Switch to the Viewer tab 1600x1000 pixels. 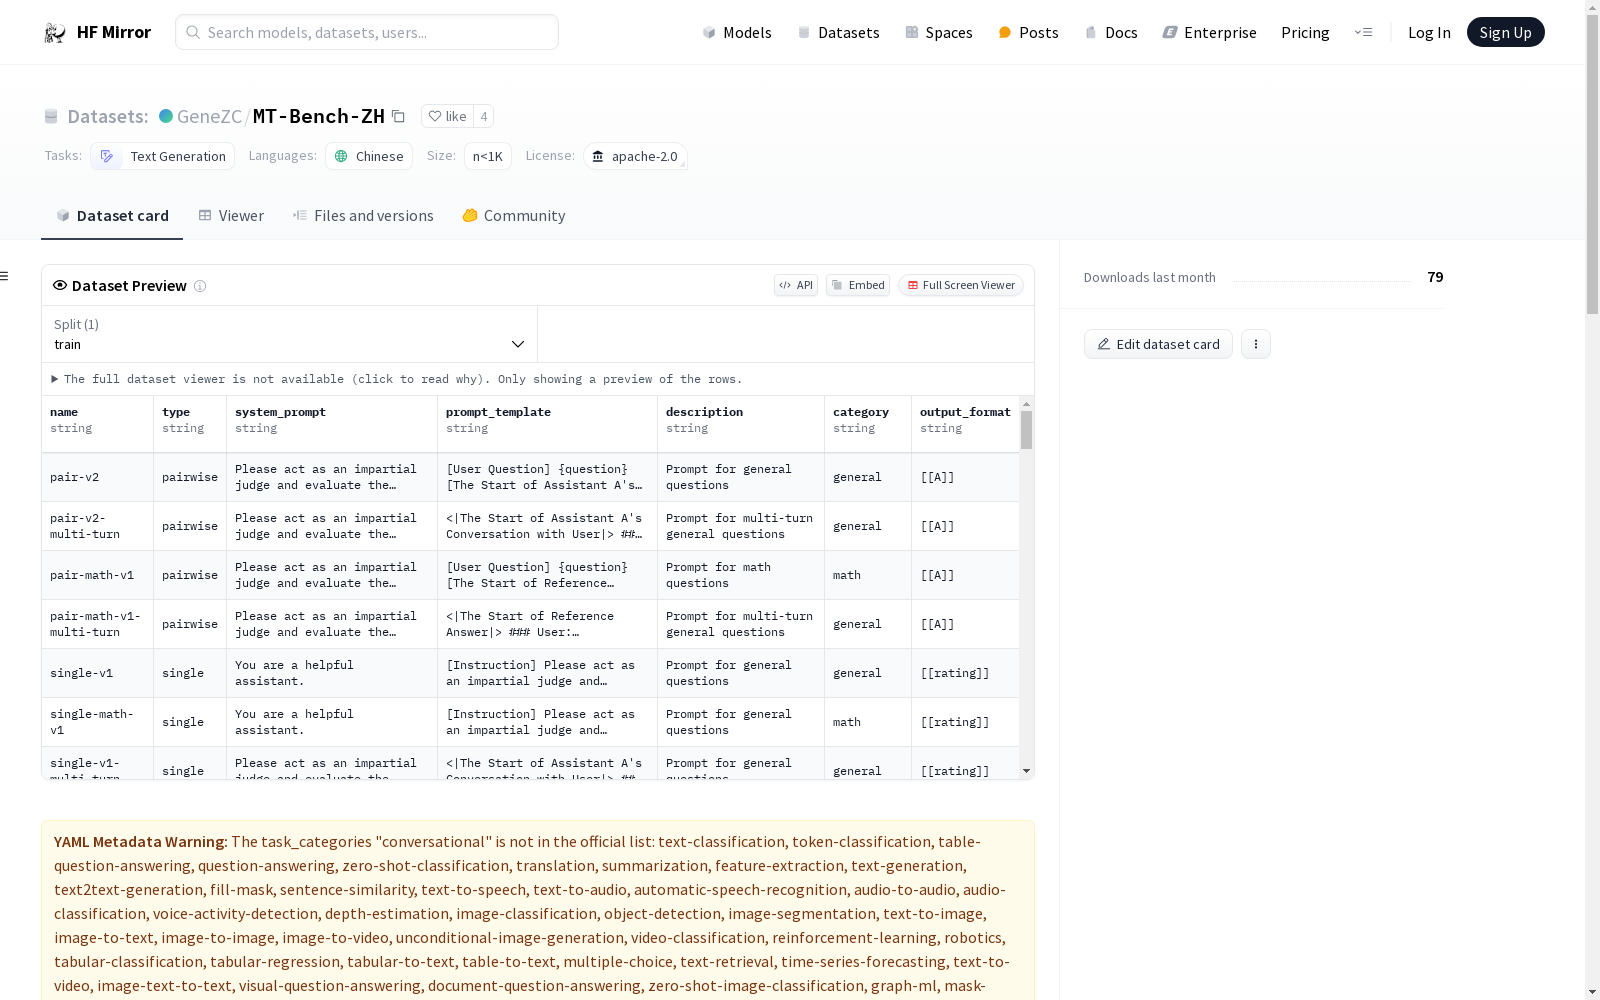pos(231,216)
